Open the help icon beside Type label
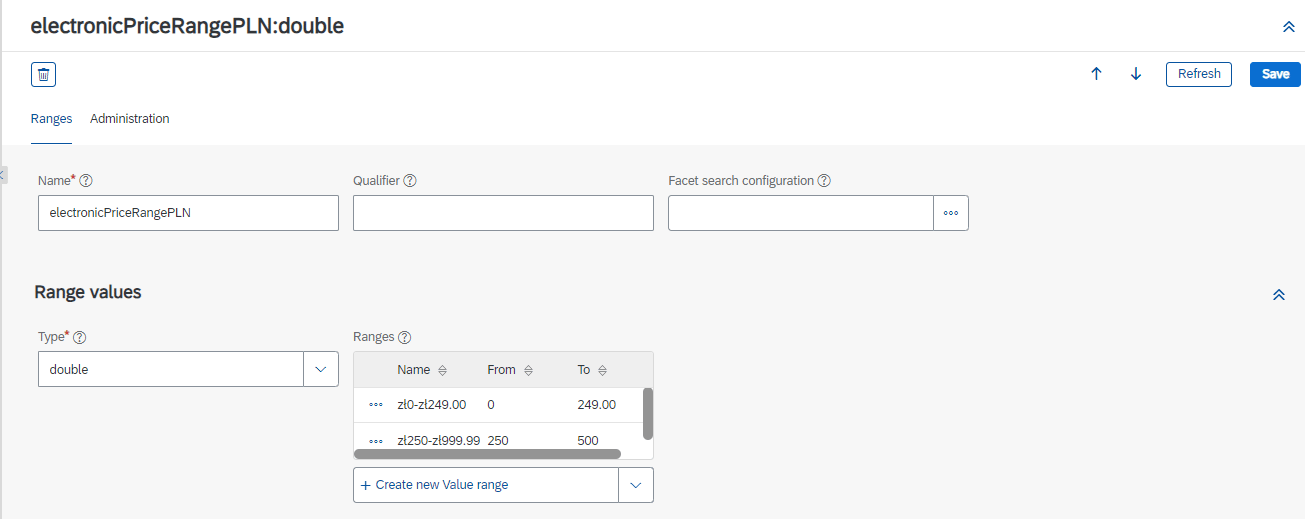Image resolution: width=1305 pixels, height=519 pixels. coord(80,337)
